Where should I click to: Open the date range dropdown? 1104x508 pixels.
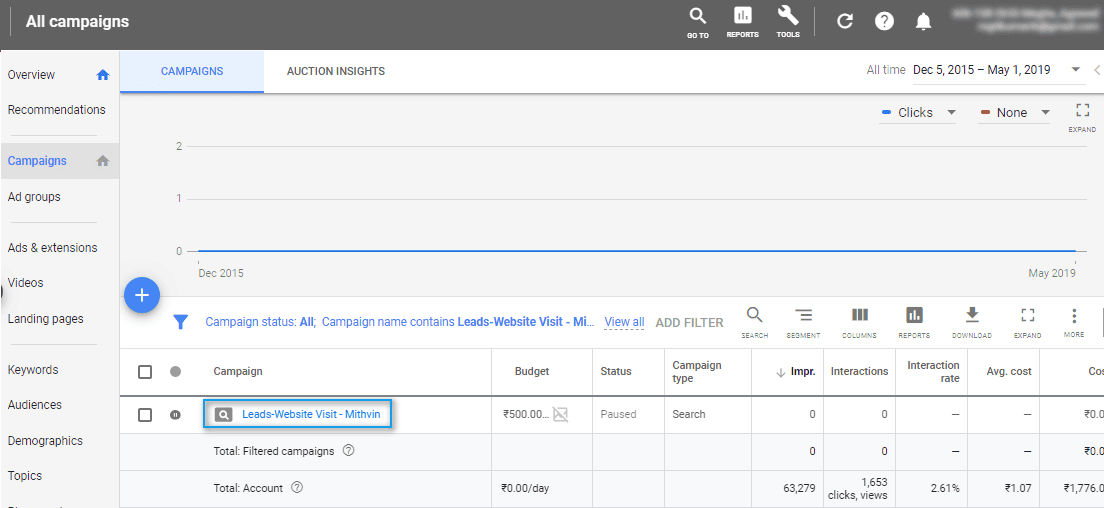1075,70
